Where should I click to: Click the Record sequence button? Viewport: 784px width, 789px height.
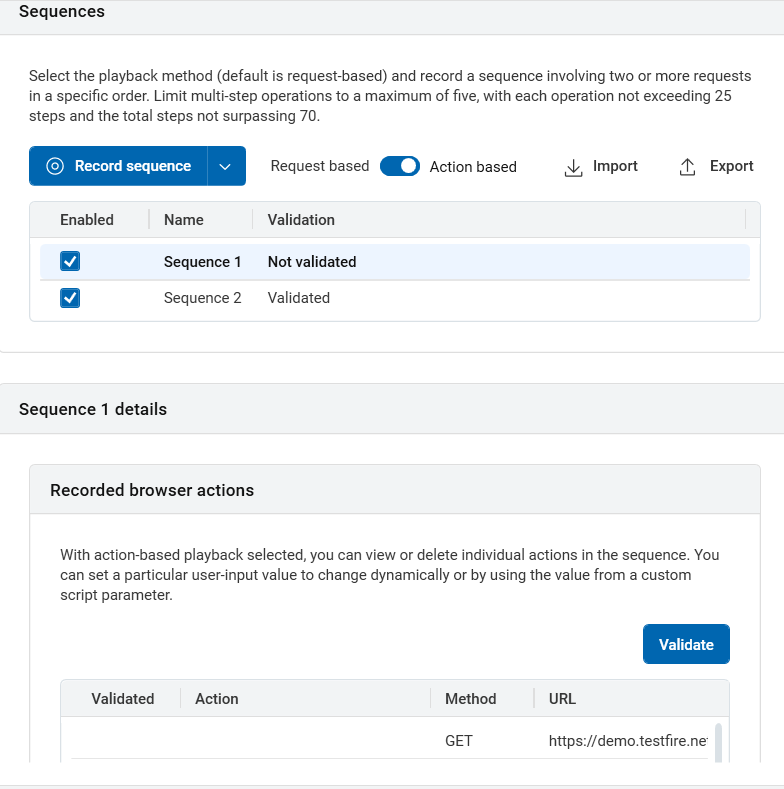(x=119, y=167)
